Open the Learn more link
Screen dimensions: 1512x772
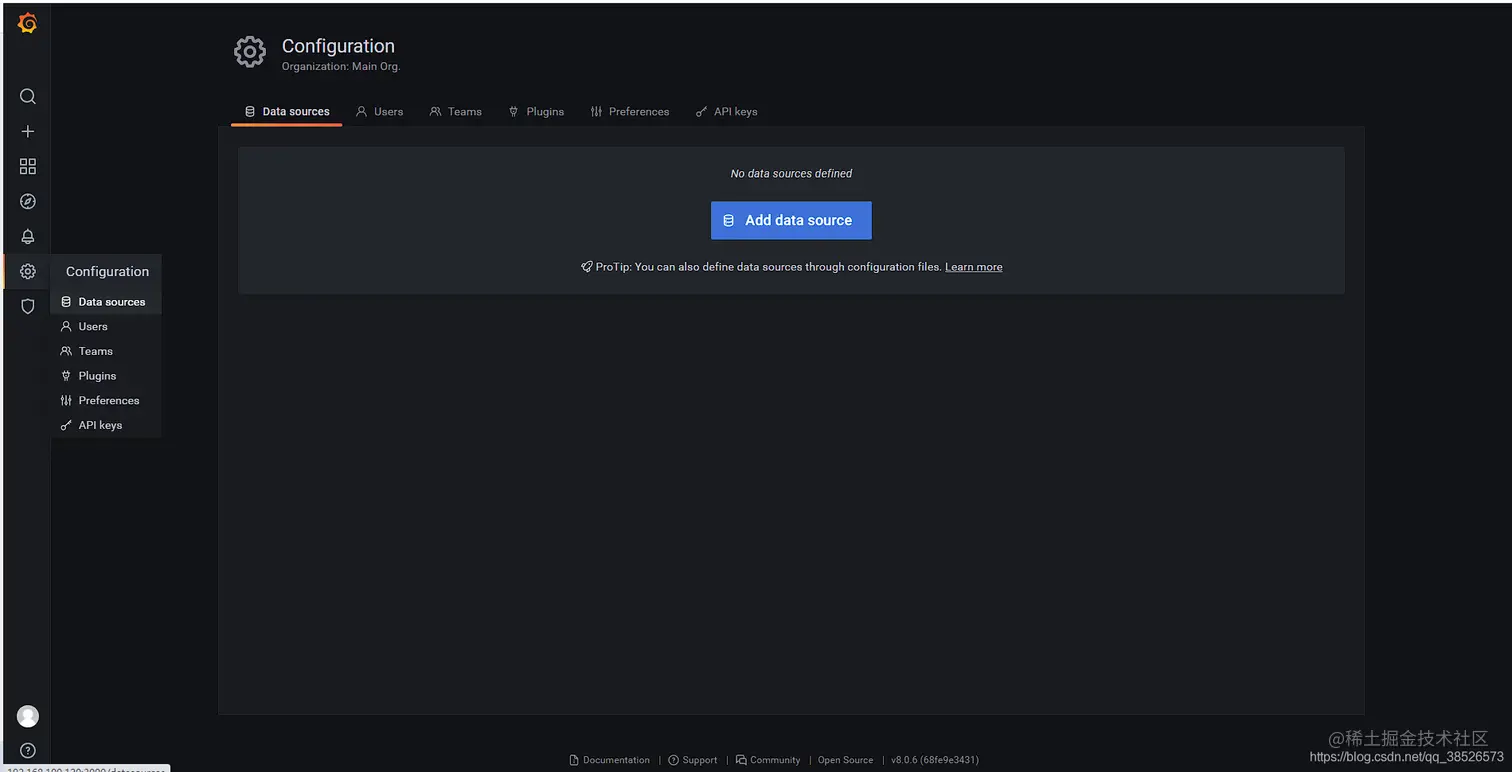pos(974,267)
